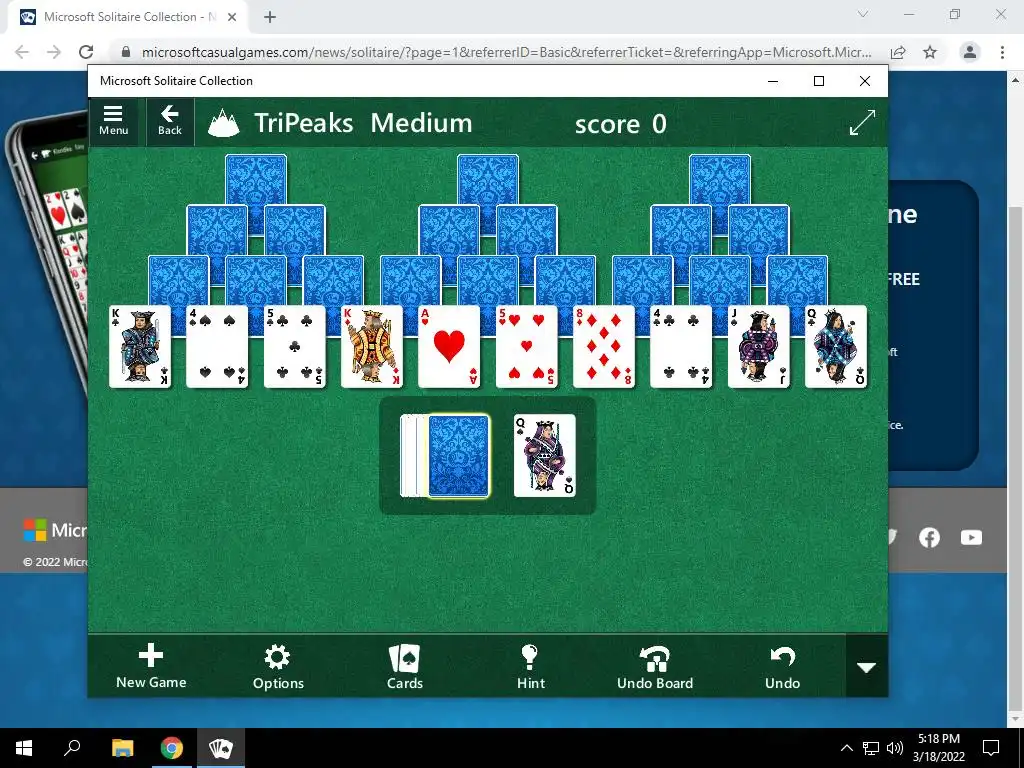Play the Queen of clubs tableau card
The height and width of the screenshot is (768, 1024).
click(836, 347)
